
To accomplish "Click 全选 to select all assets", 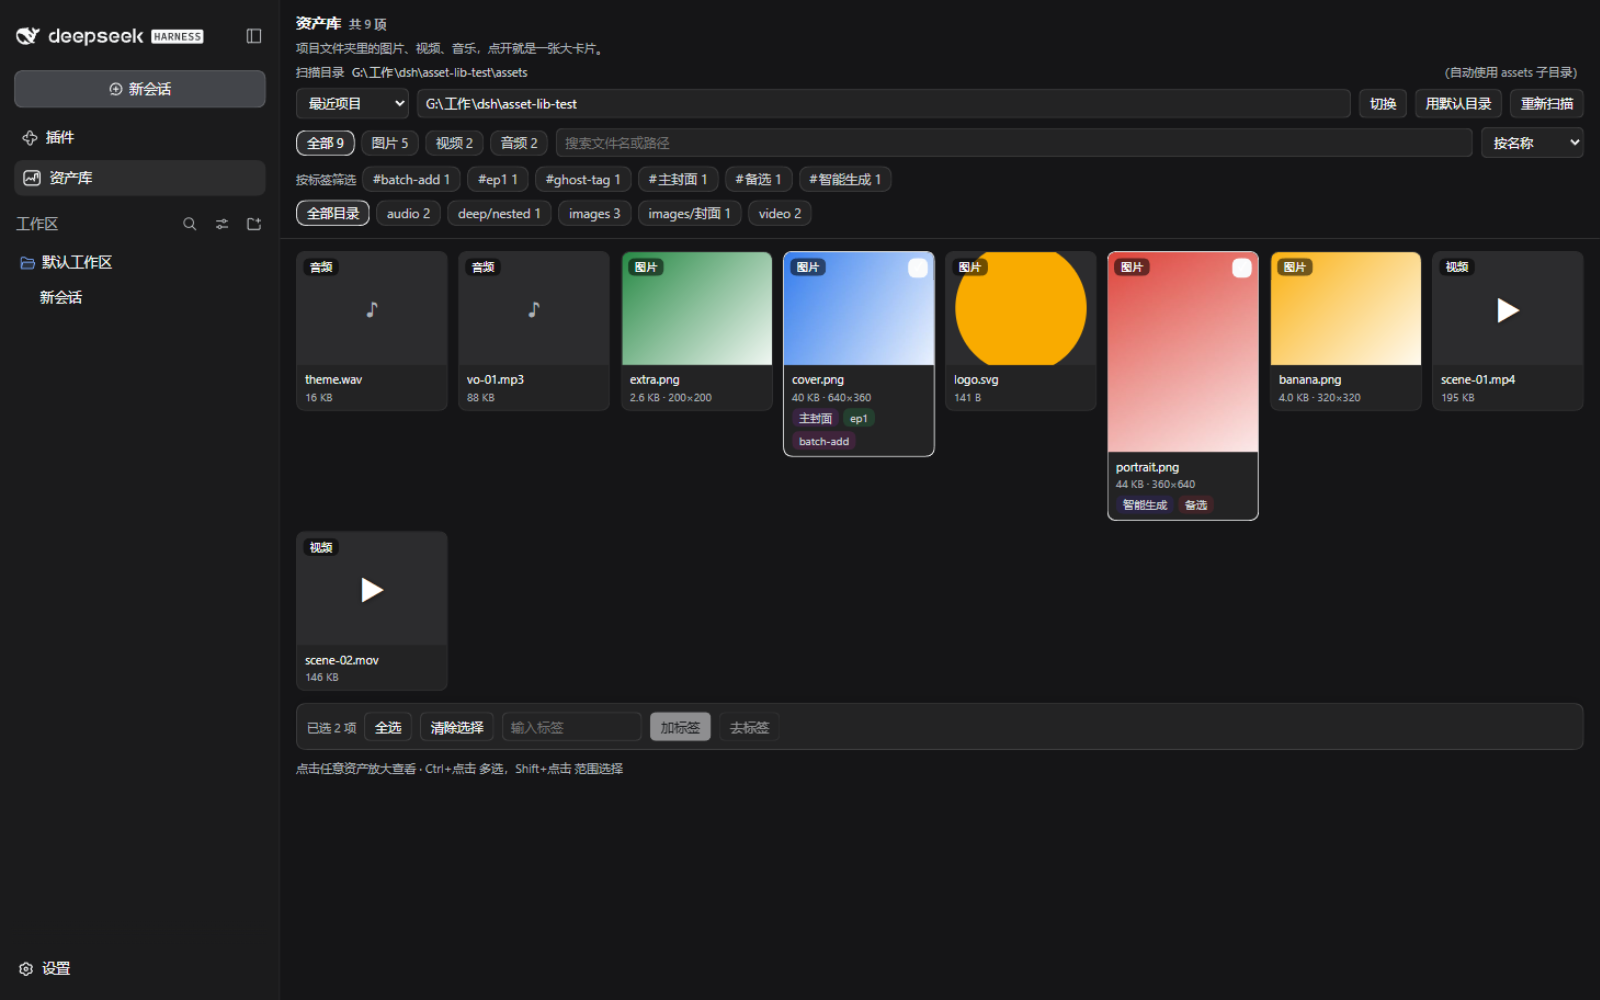I will pyautogui.click(x=388, y=728).
